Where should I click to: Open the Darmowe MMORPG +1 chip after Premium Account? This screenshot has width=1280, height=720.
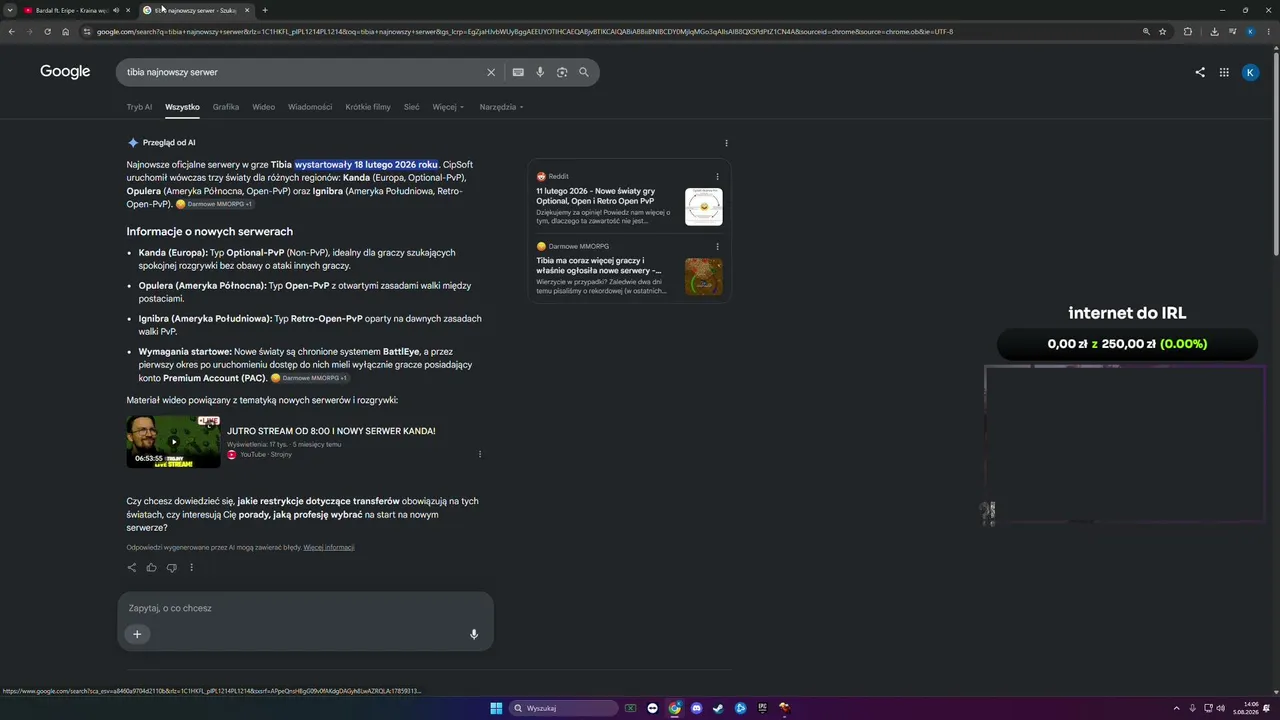click(310, 378)
